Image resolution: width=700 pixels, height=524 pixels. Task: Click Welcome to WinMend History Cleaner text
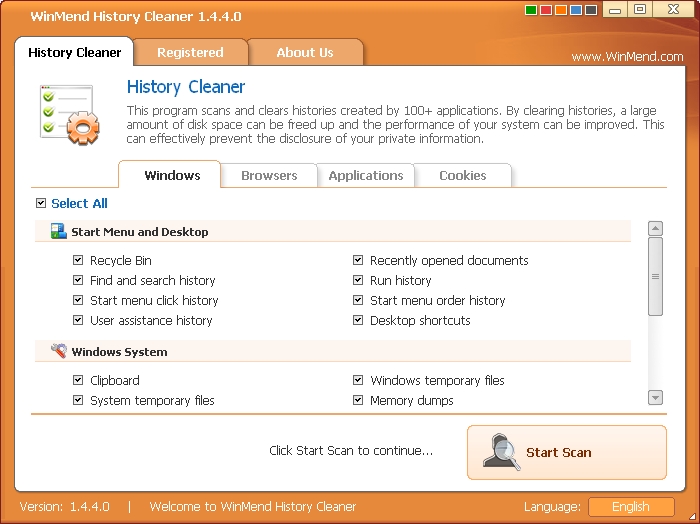click(253, 507)
